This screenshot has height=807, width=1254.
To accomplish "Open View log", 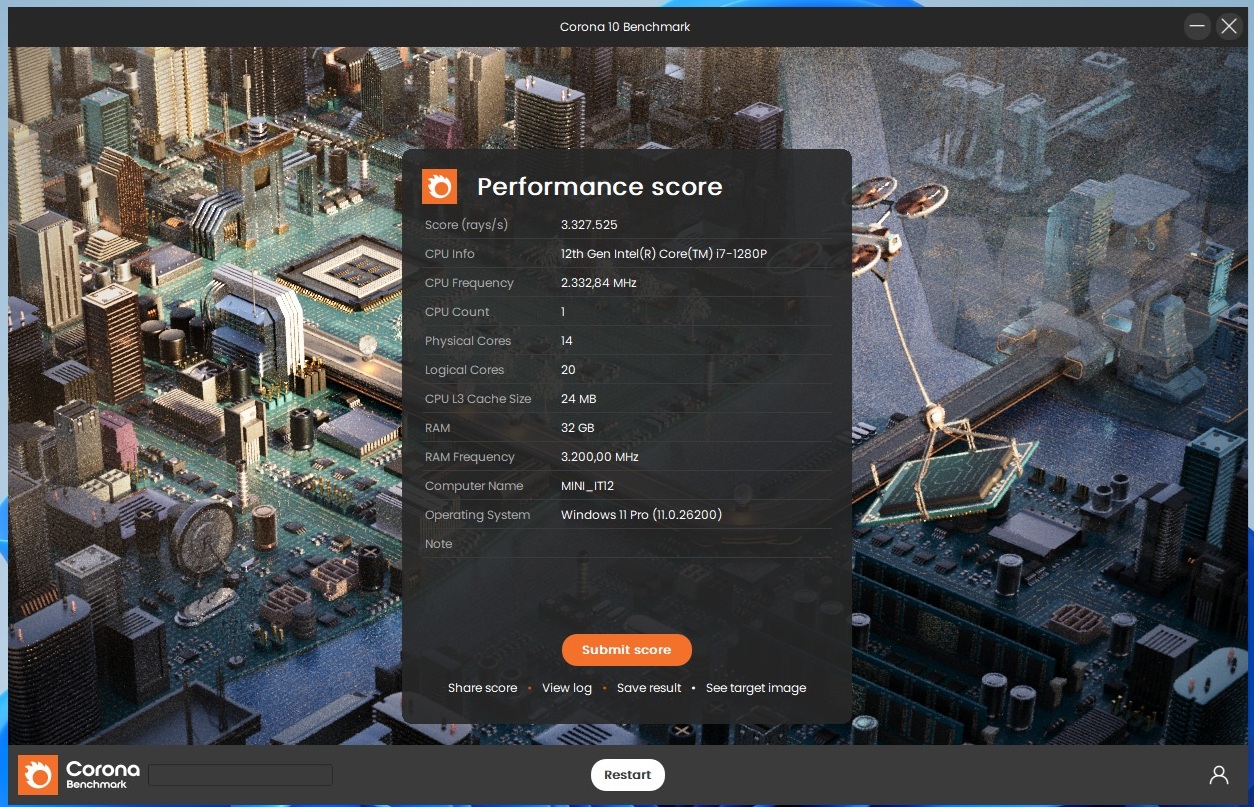I will point(567,688).
